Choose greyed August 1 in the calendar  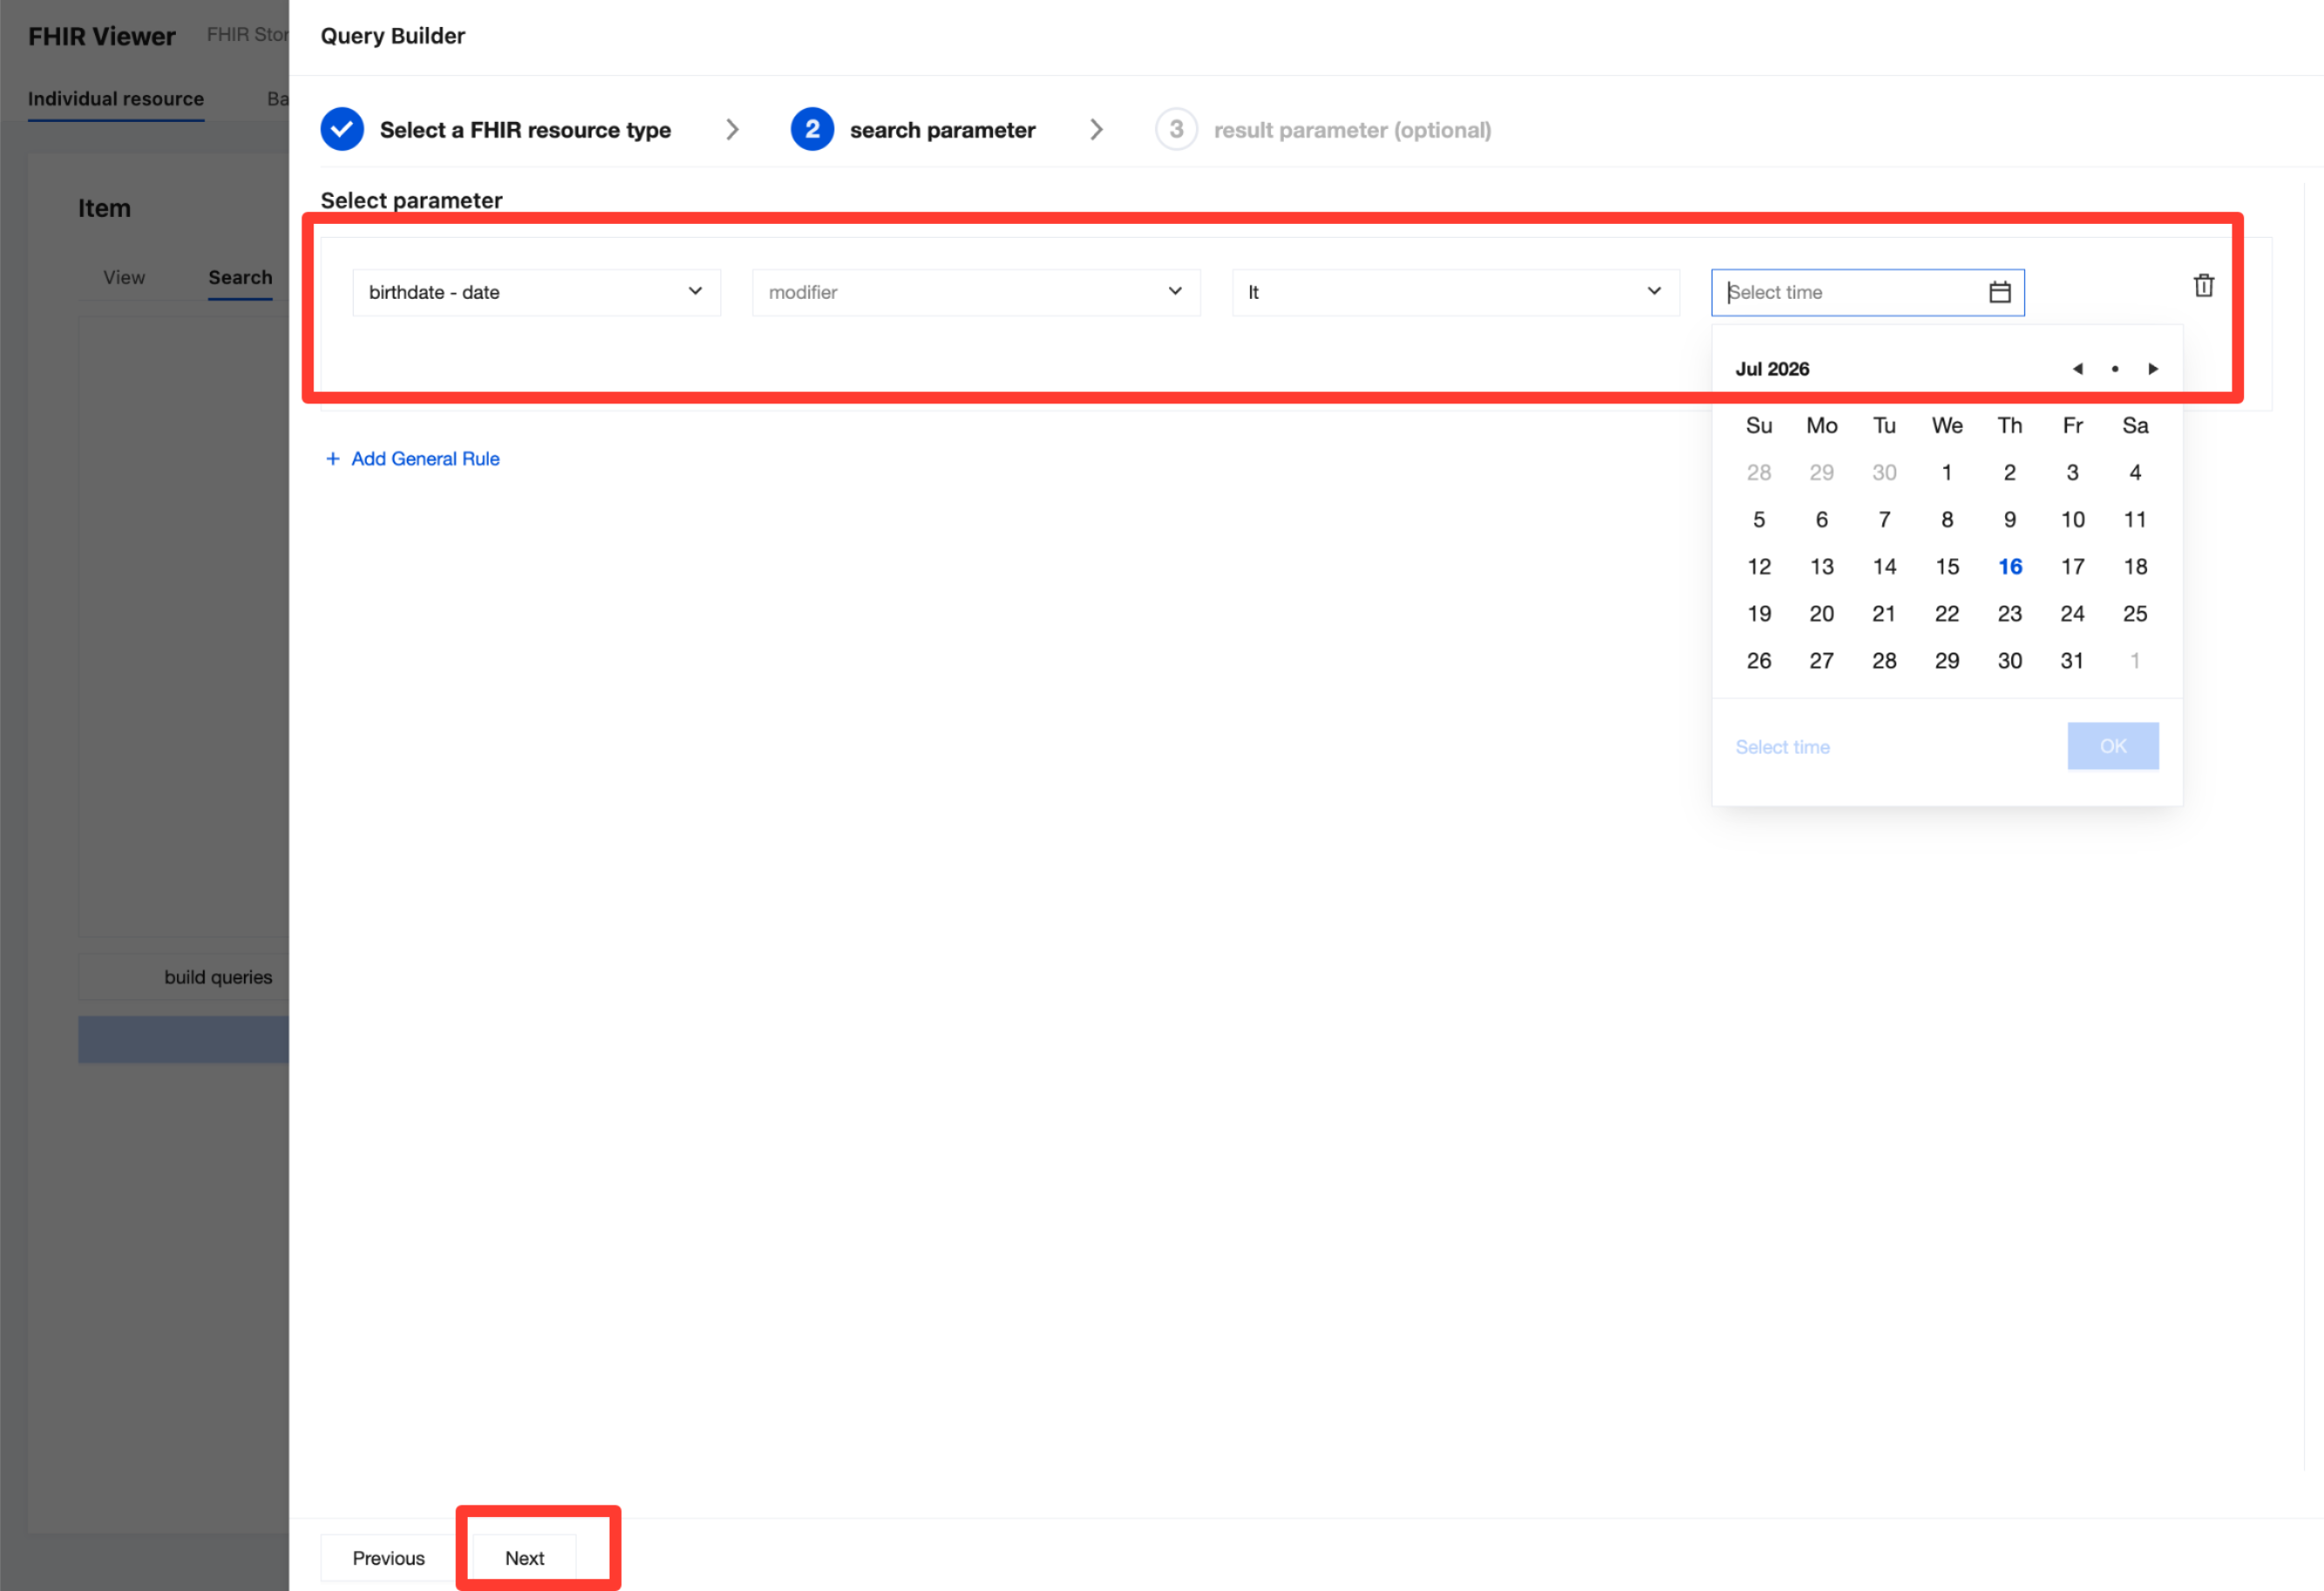click(x=2135, y=661)
